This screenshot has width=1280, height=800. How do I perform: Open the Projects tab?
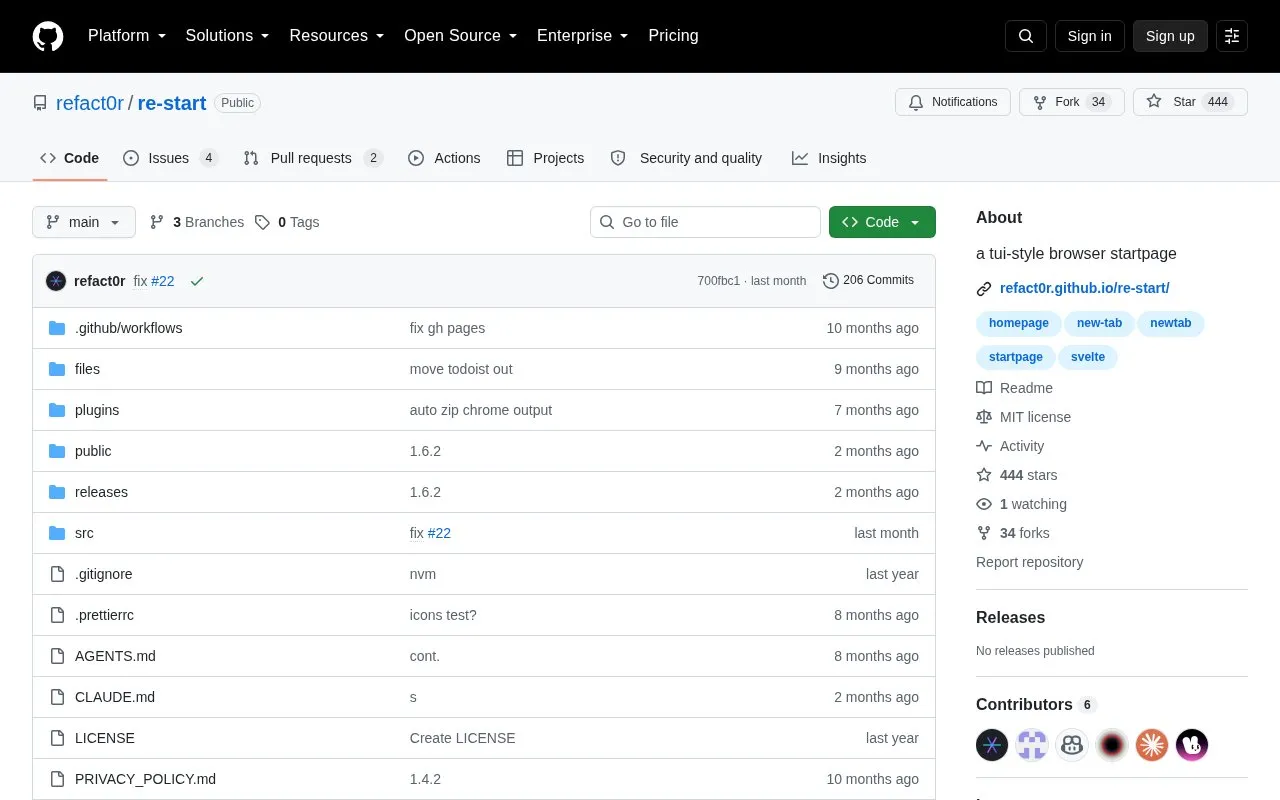pos(545,158)
